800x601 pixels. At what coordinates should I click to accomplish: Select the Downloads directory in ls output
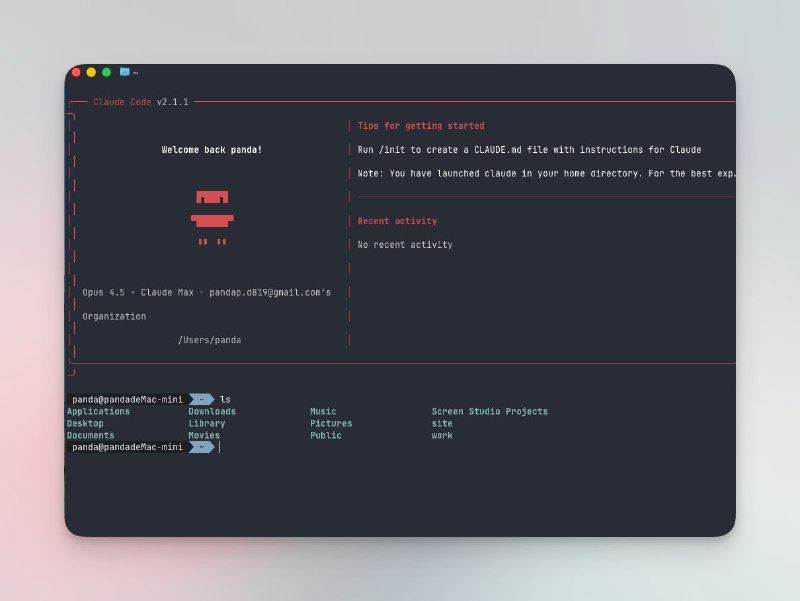pyautogui.click(x=212, y=411)
